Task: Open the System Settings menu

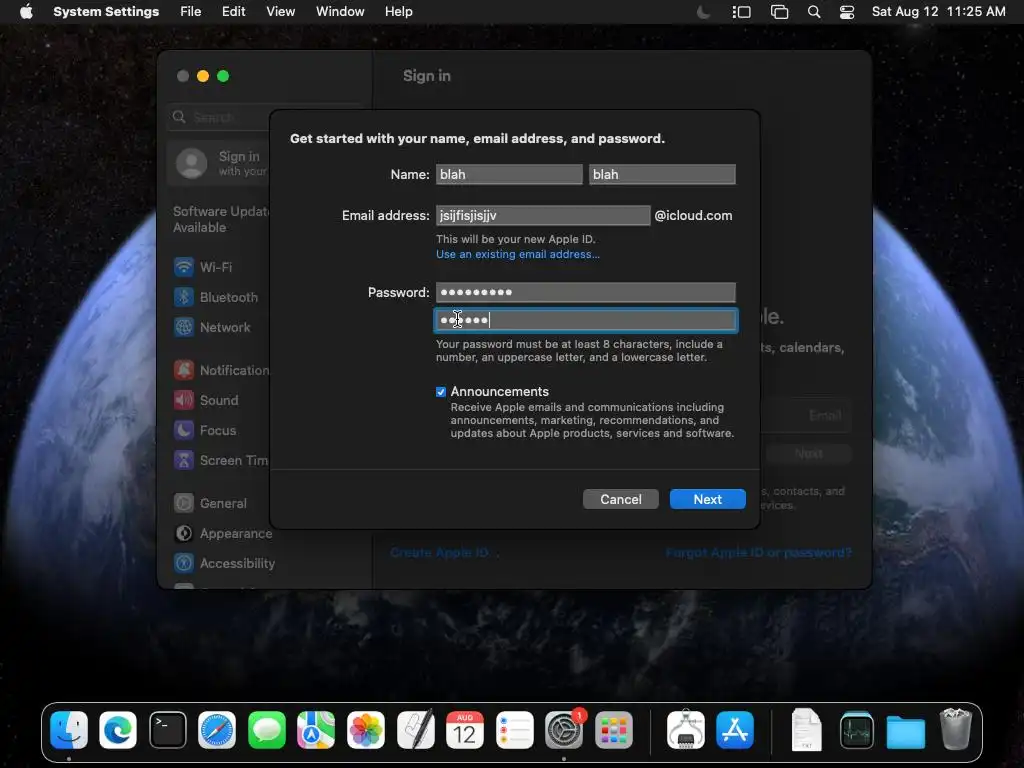Action: tap(106, 12)
